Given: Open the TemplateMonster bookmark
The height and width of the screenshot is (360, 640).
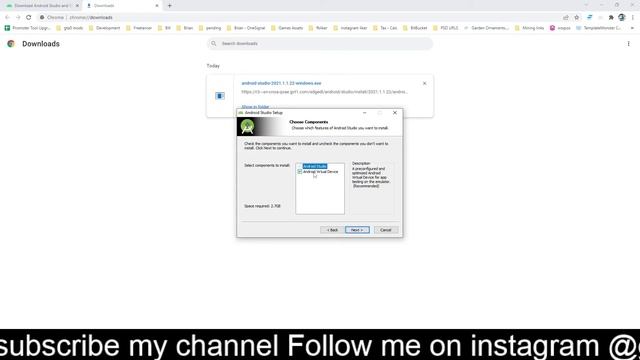Looking at the screenshot, I should (x=598, y=28).
